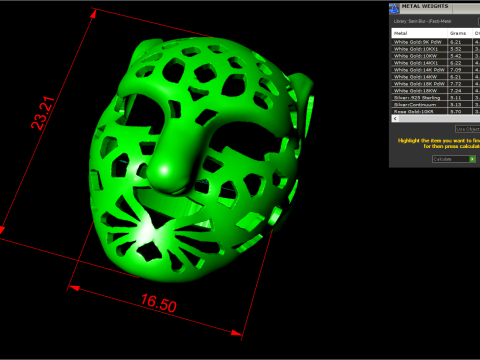Select the green leopard face model
480x360 pixels.
coord(200,160)
